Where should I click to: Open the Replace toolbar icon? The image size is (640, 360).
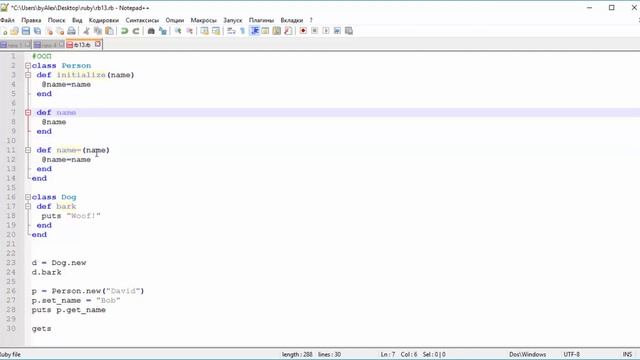[x=162, y=31]
